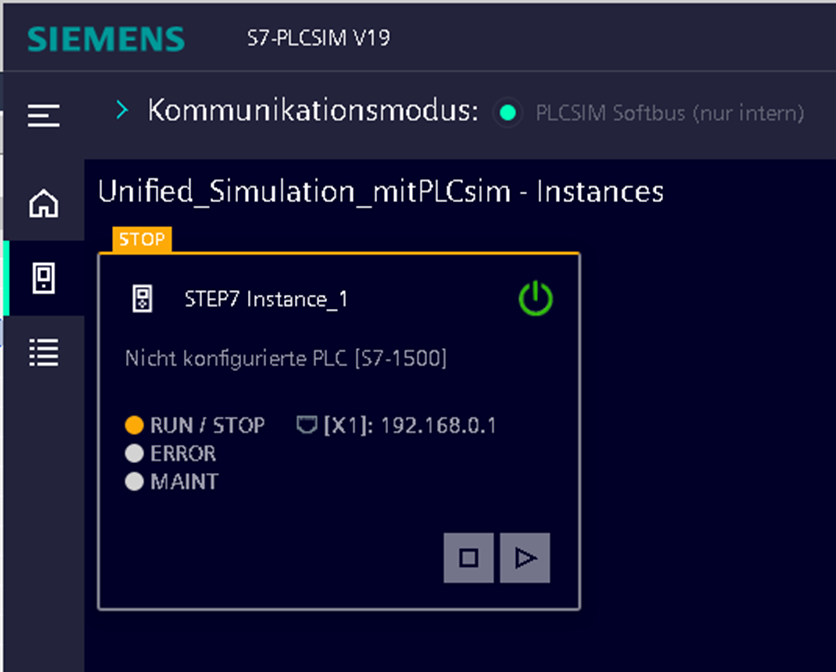Select IP address 192.168.0.1
This screenshot has width=836, height=672.
[438, 426]
